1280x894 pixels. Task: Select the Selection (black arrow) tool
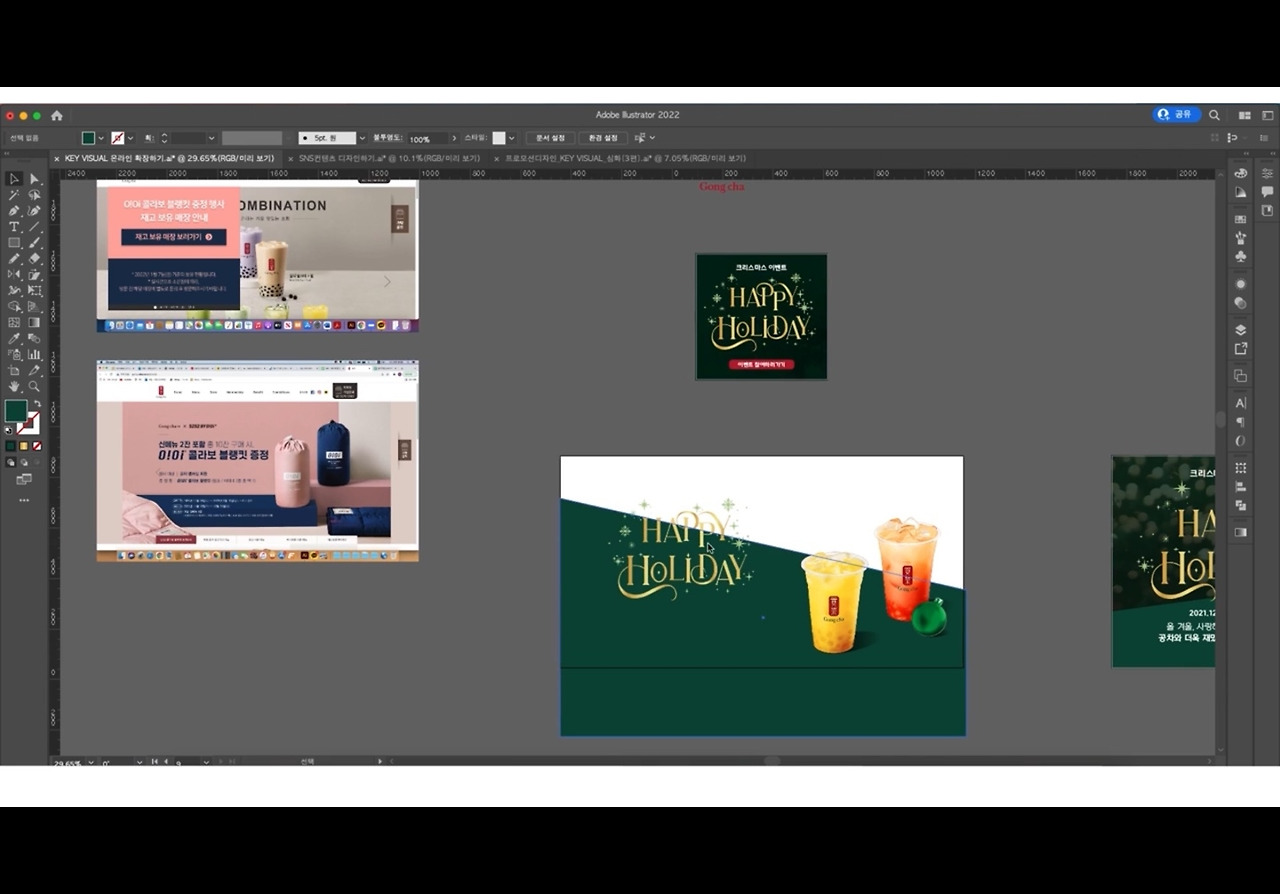(x=14, y=179)
